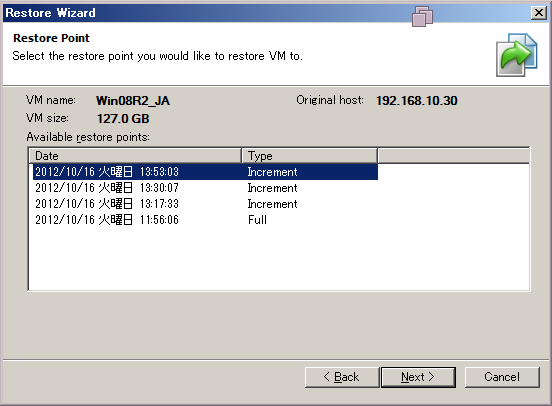The width and height of the screenshot is (552, 406).
Task: Select the 13:17:33 Increment restore point
Action: pyautogui.click(x=205, y=204)
